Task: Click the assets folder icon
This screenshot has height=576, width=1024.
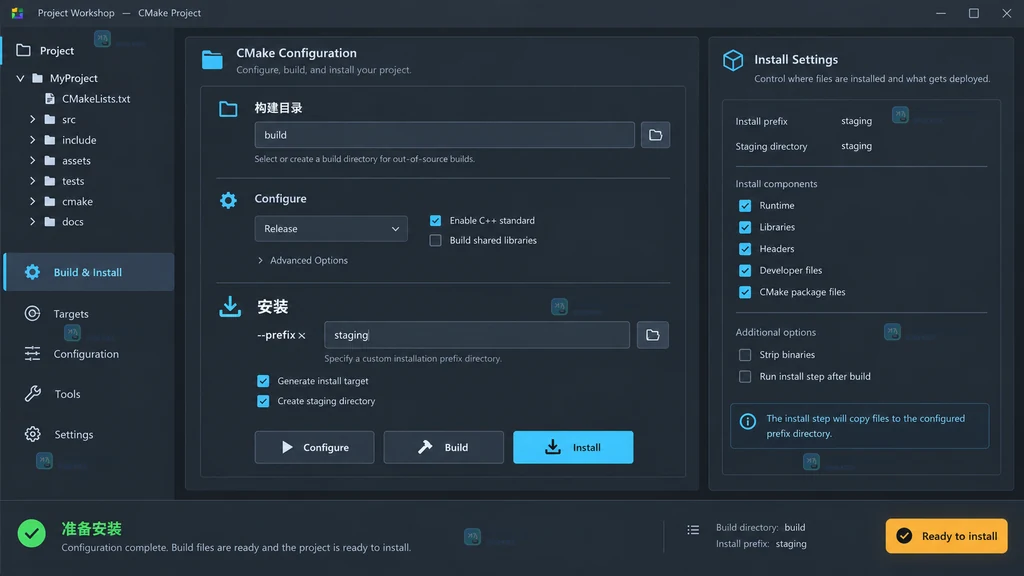Action: [x=50, y=161]
